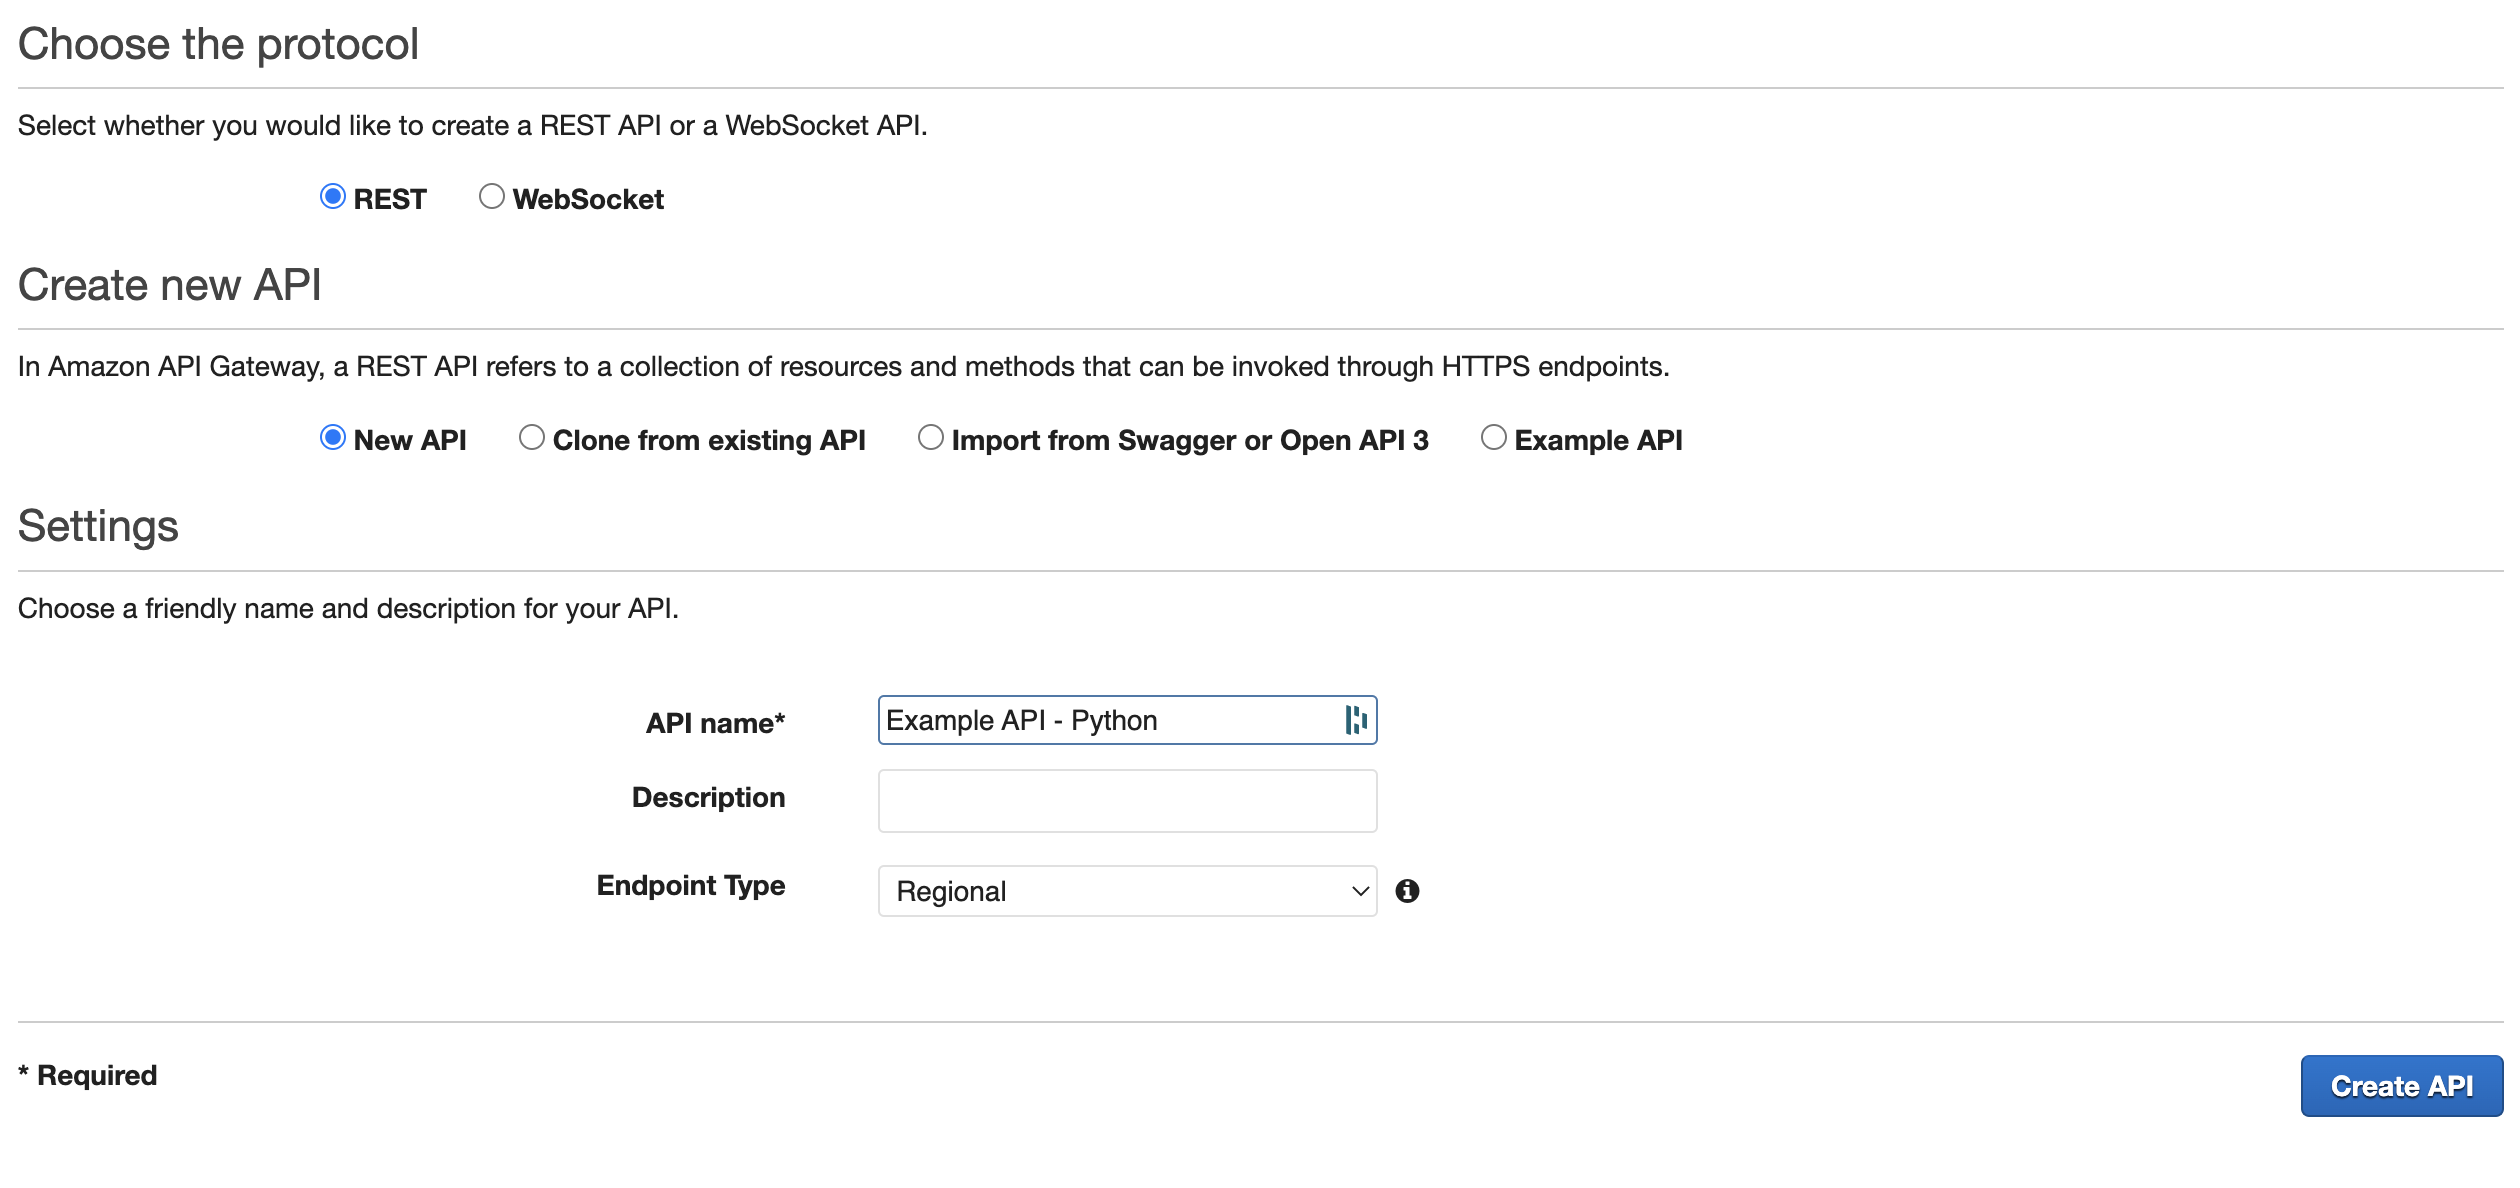Click inside the Description text box
This screenshot has height=1188, width=2520.
[x=1127, y=800]
